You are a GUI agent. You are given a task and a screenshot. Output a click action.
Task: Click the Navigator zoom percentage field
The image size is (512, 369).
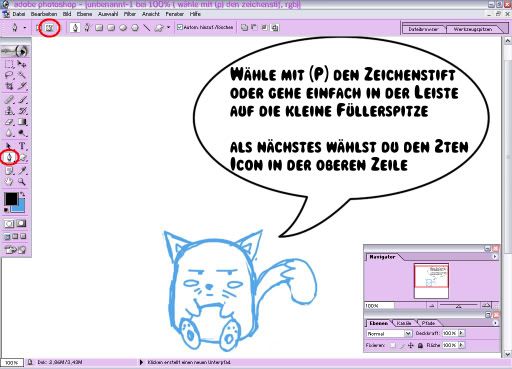point(379,305)
